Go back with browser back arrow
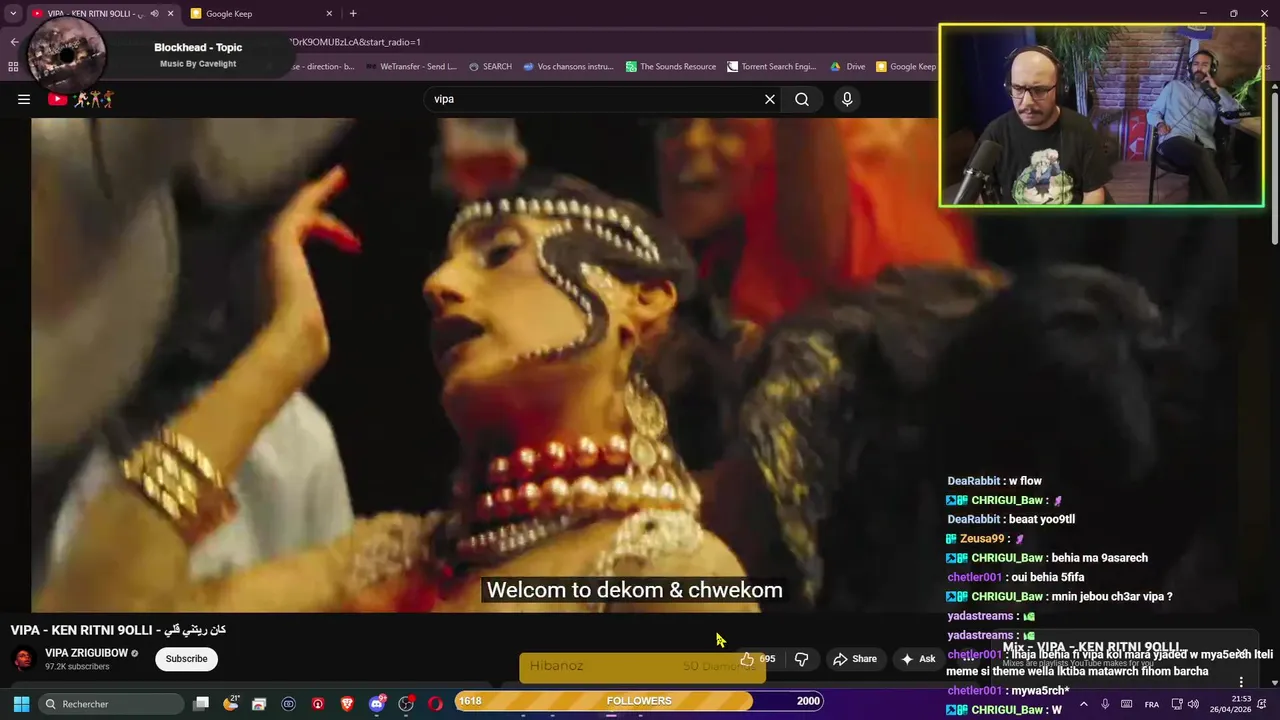 14,42
